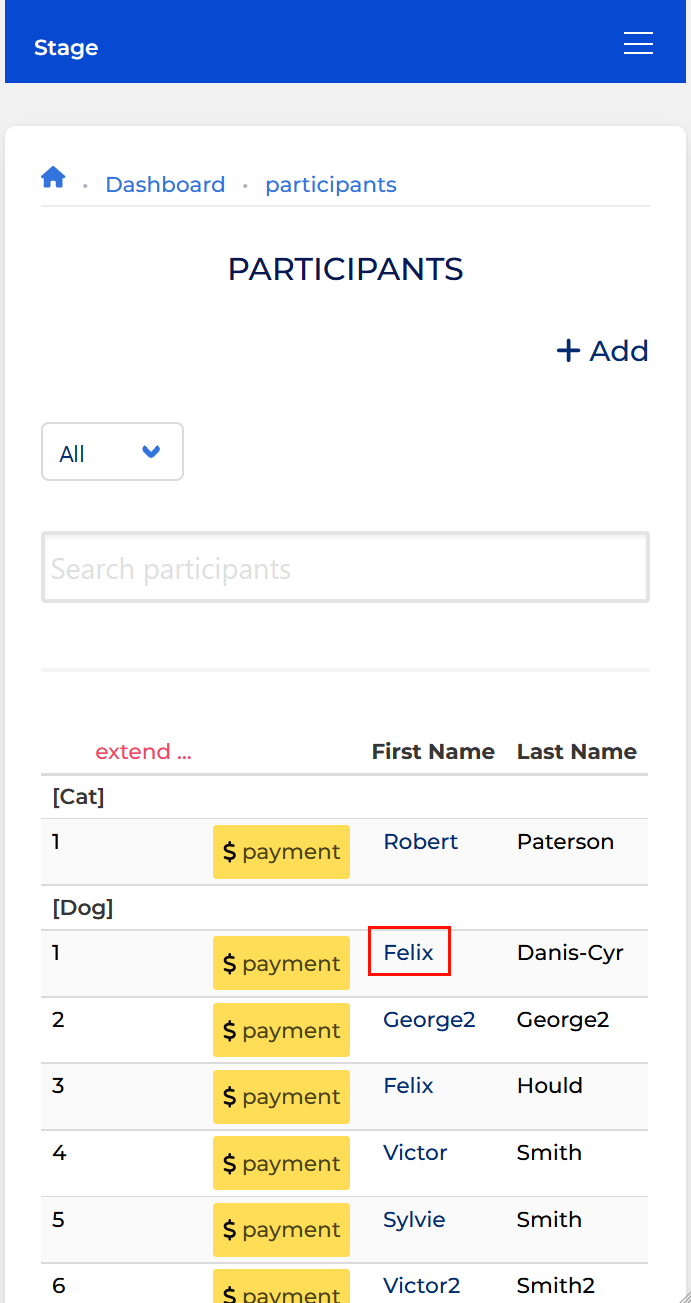Click payment button for Victor Smith
Viewport: 691px width, 1303px height.
(281, 1163)
